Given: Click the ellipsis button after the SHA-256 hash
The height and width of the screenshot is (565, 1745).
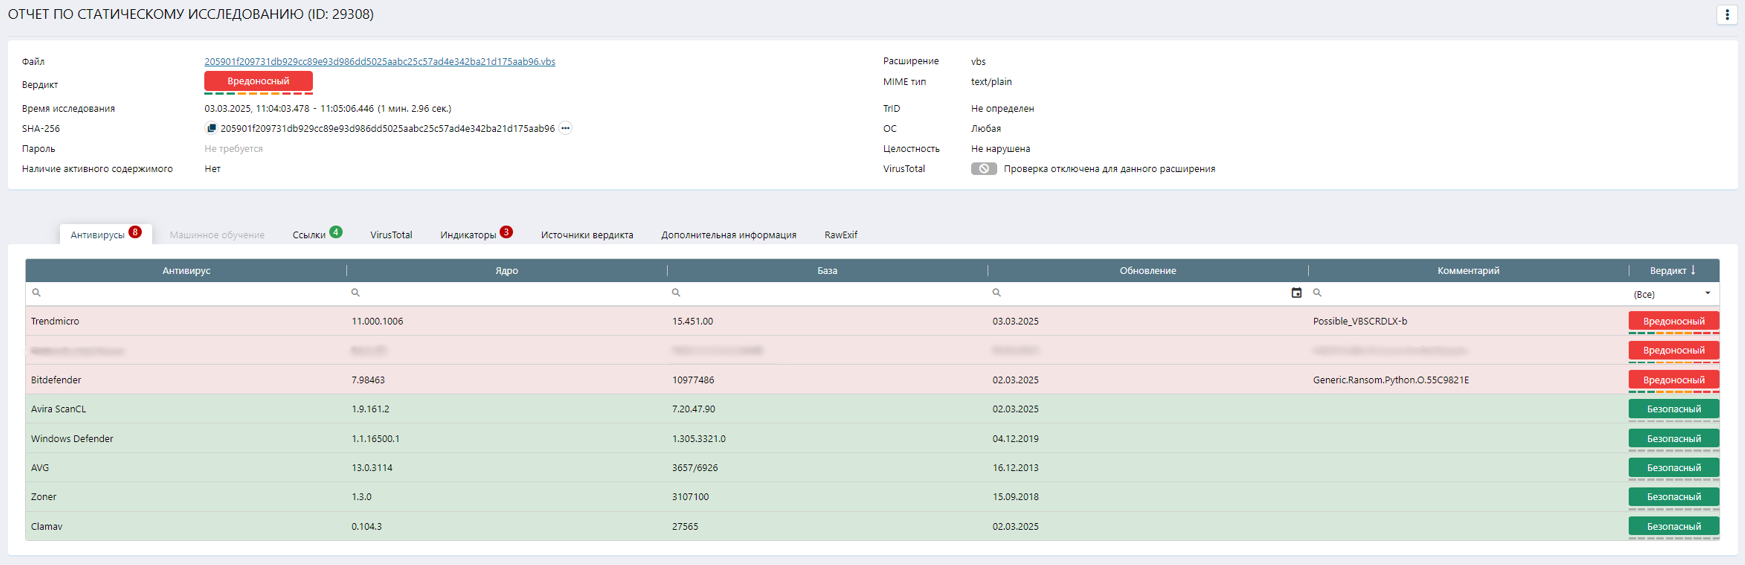Looking at the screenshot, I should (x=566, y=129).
